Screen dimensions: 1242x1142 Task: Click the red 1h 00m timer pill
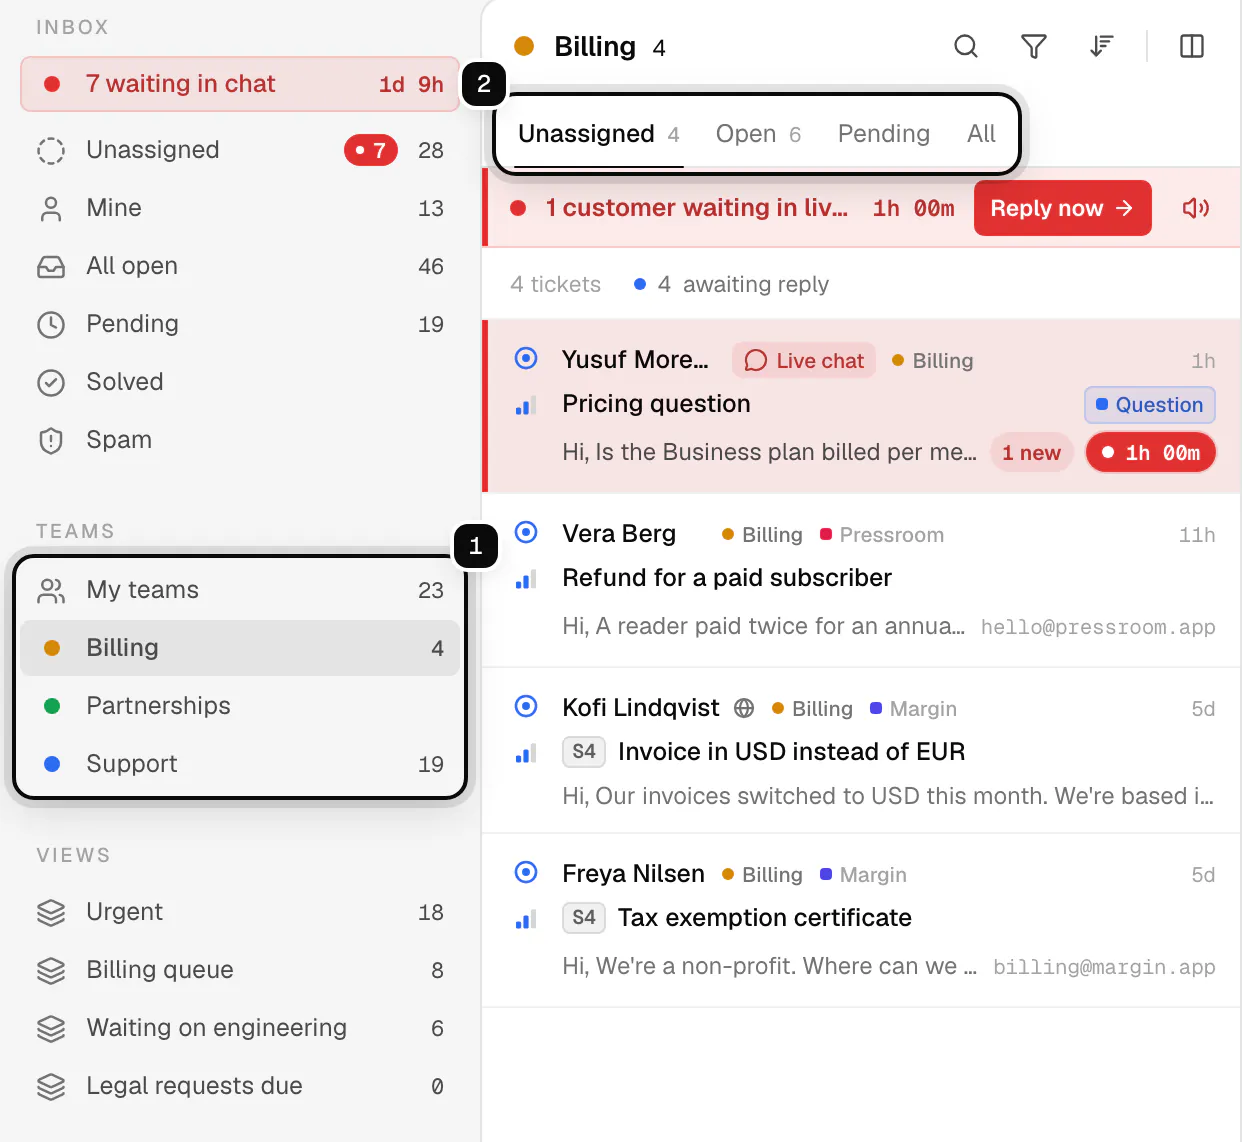click(1150, 453)
